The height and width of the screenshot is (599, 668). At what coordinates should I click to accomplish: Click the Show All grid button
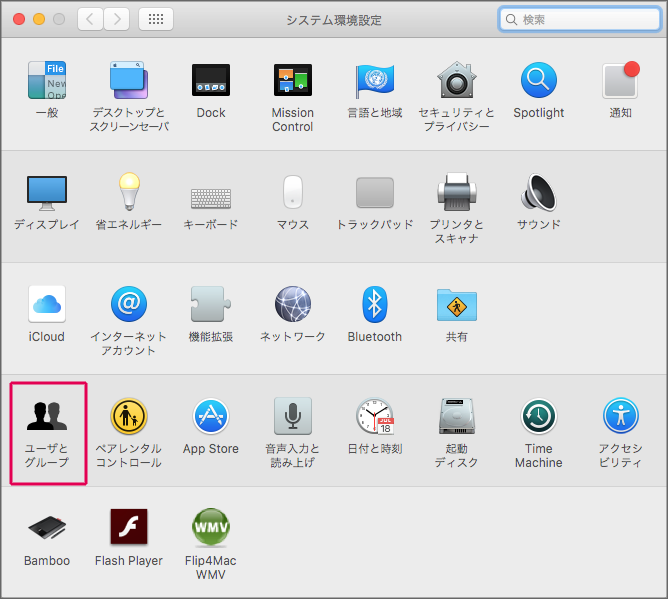click(x=156, y=19)
